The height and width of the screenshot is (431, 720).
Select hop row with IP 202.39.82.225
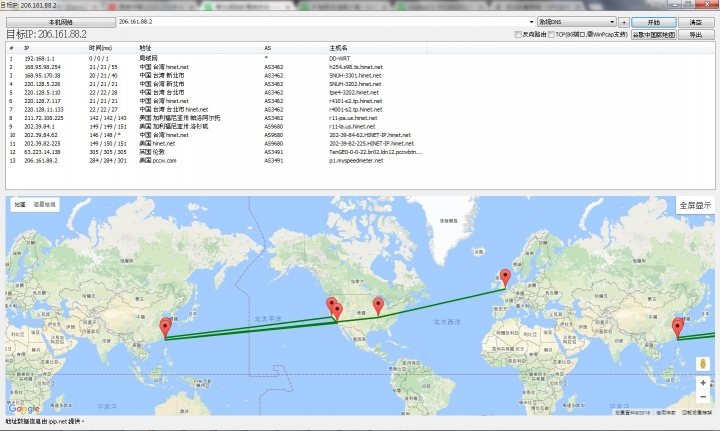[x=216, y=144]
